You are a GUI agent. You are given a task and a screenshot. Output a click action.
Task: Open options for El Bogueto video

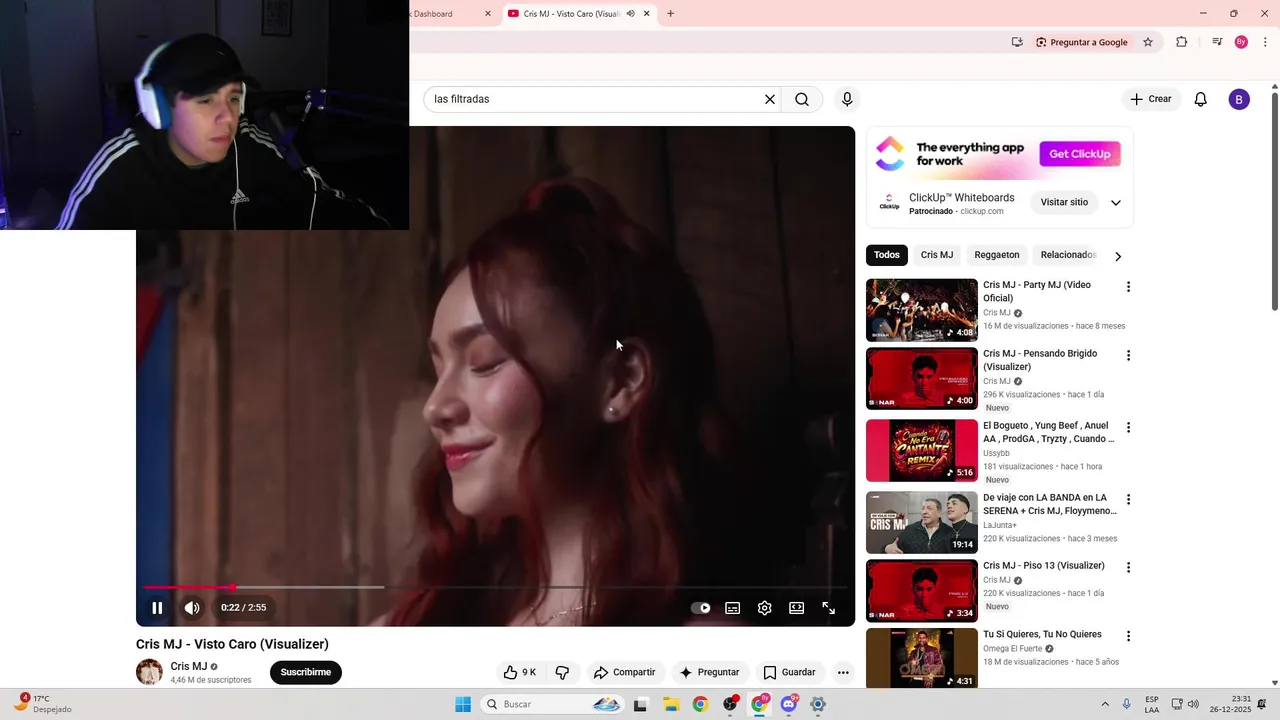point(1128,427)
